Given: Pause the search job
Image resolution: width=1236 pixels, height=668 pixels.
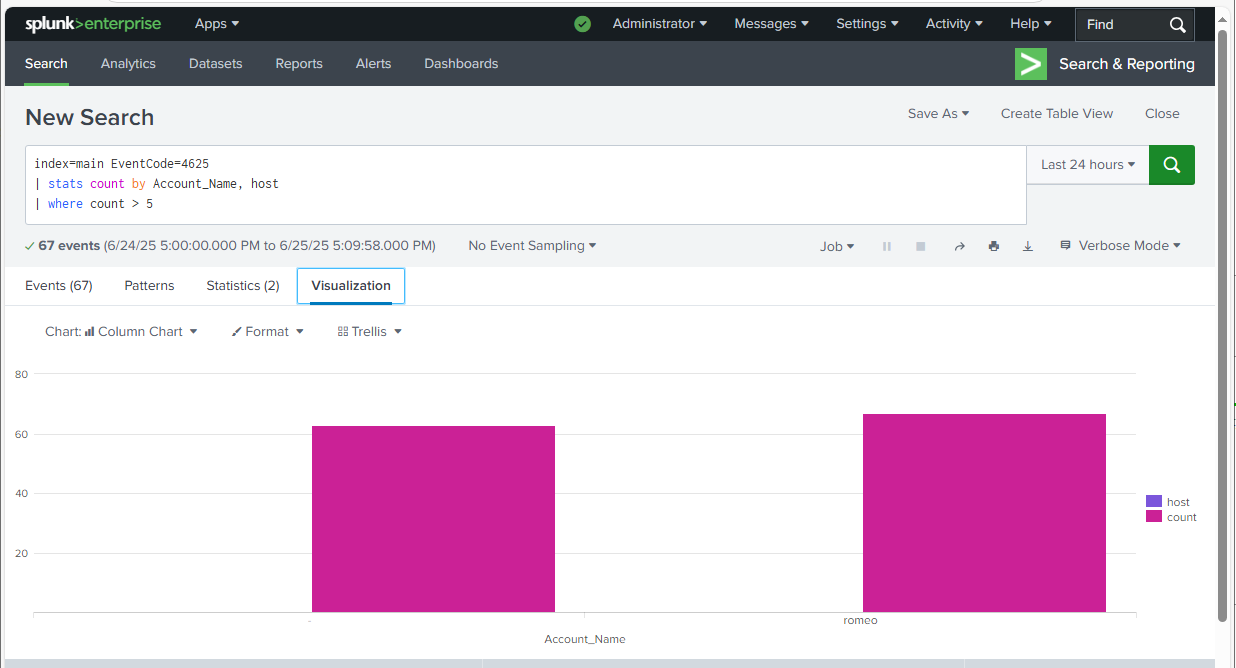Looking at the screenshot, I should (x=886, y=246).
